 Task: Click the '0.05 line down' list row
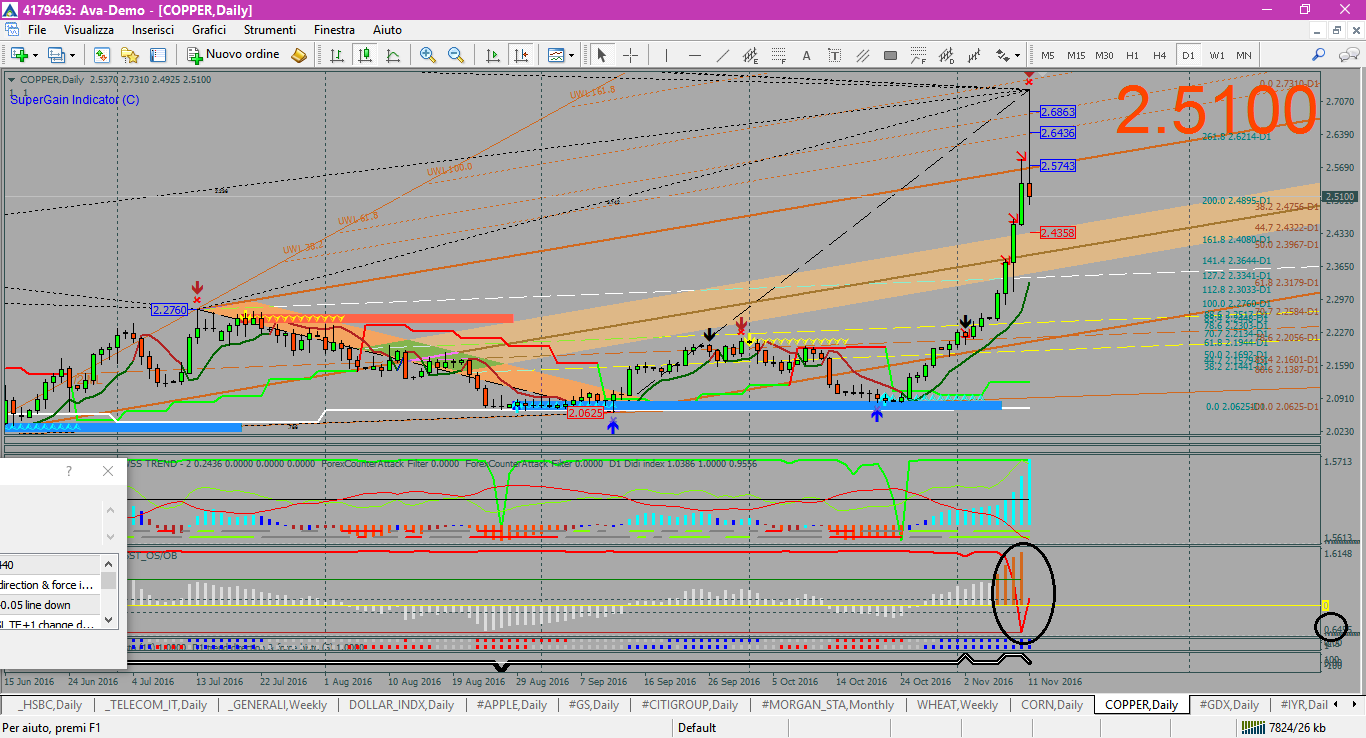pos(50,605)
